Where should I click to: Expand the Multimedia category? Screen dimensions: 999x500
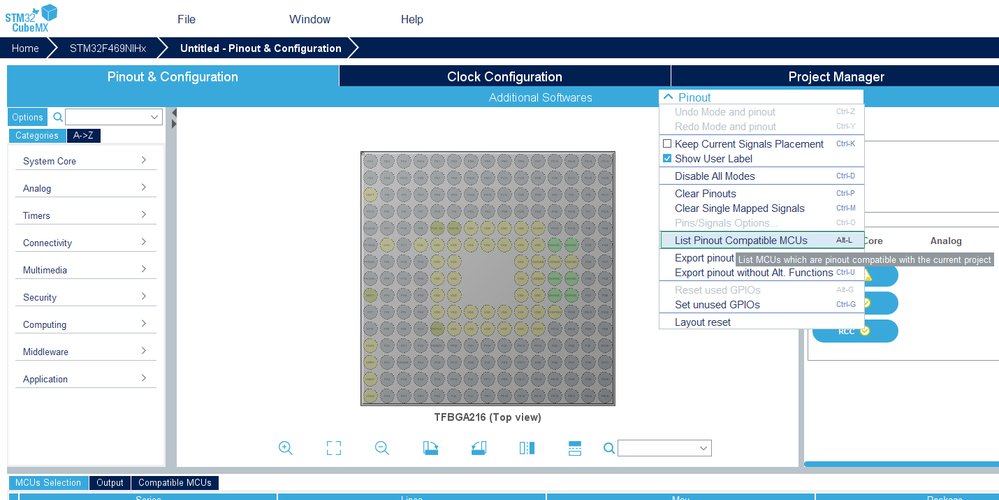pos(85,269)
